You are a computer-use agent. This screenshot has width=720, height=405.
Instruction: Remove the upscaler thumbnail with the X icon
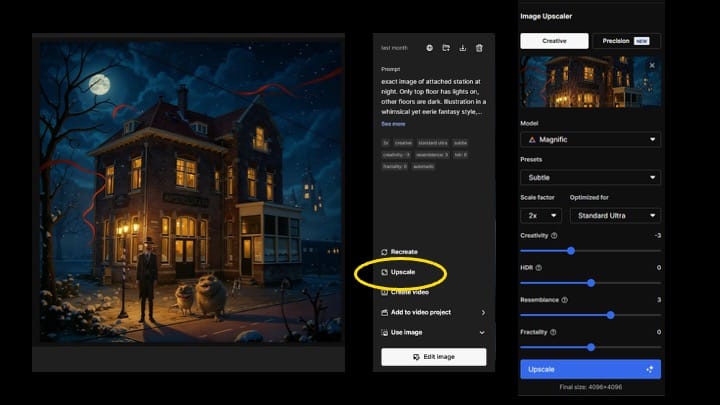652,66
